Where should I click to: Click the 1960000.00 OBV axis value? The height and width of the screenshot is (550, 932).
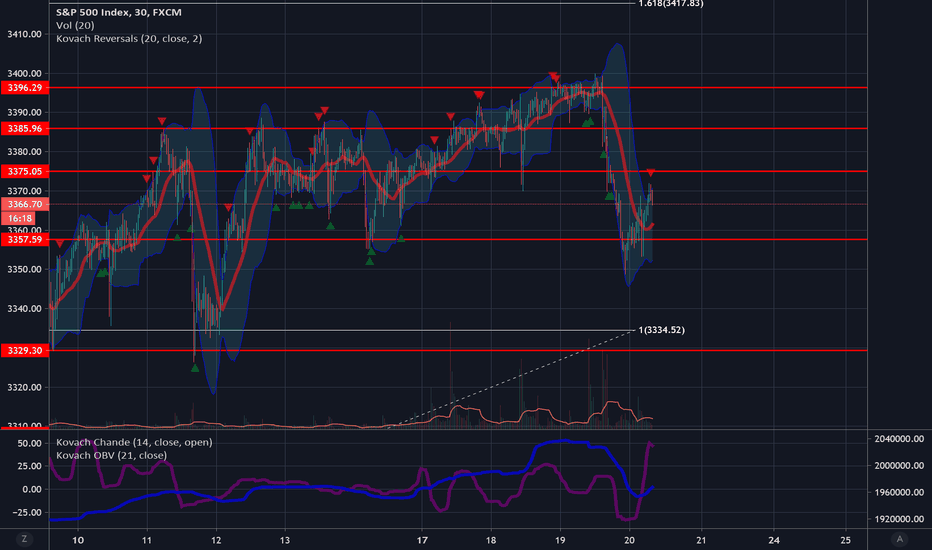[x=899, y=492]
